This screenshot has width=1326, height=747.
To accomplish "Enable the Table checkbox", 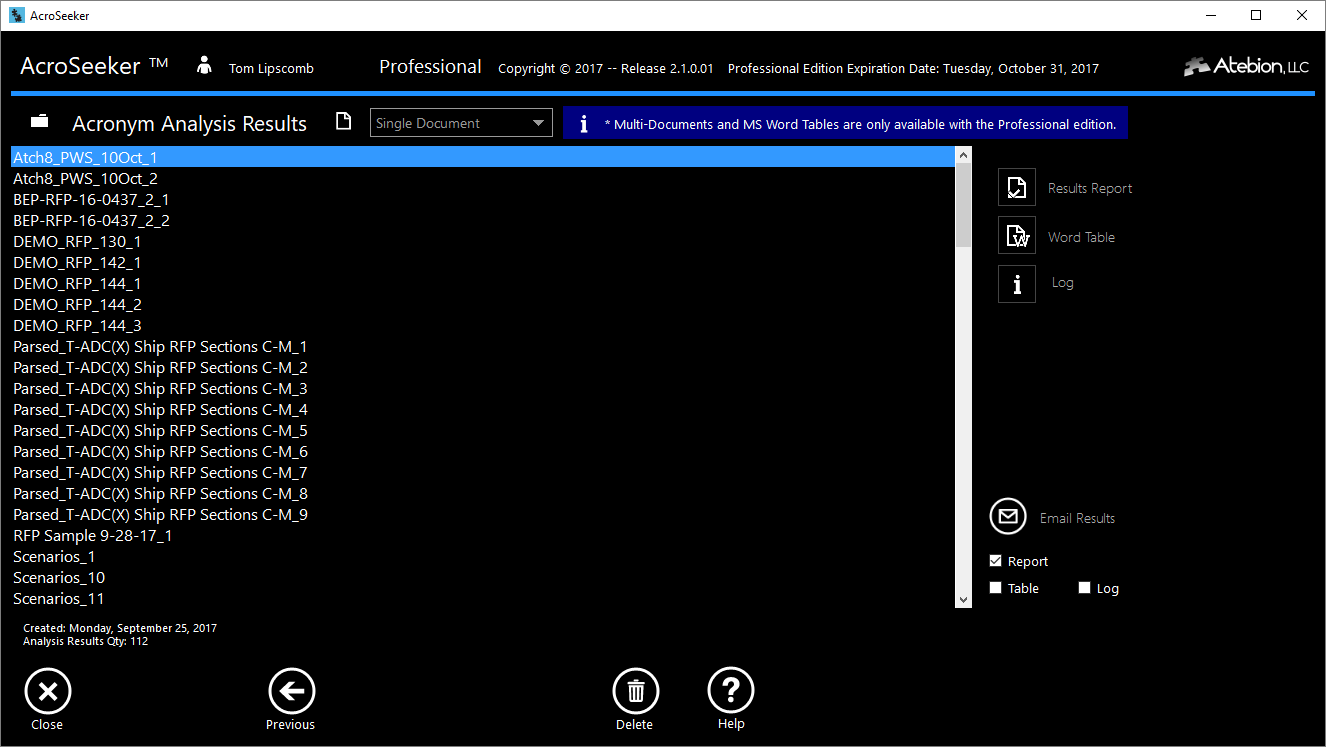I will (x=995, y=588).
